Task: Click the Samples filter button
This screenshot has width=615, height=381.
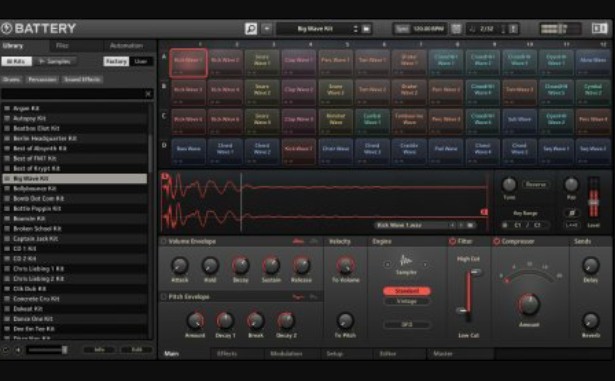Action: [x=55, y=61]
